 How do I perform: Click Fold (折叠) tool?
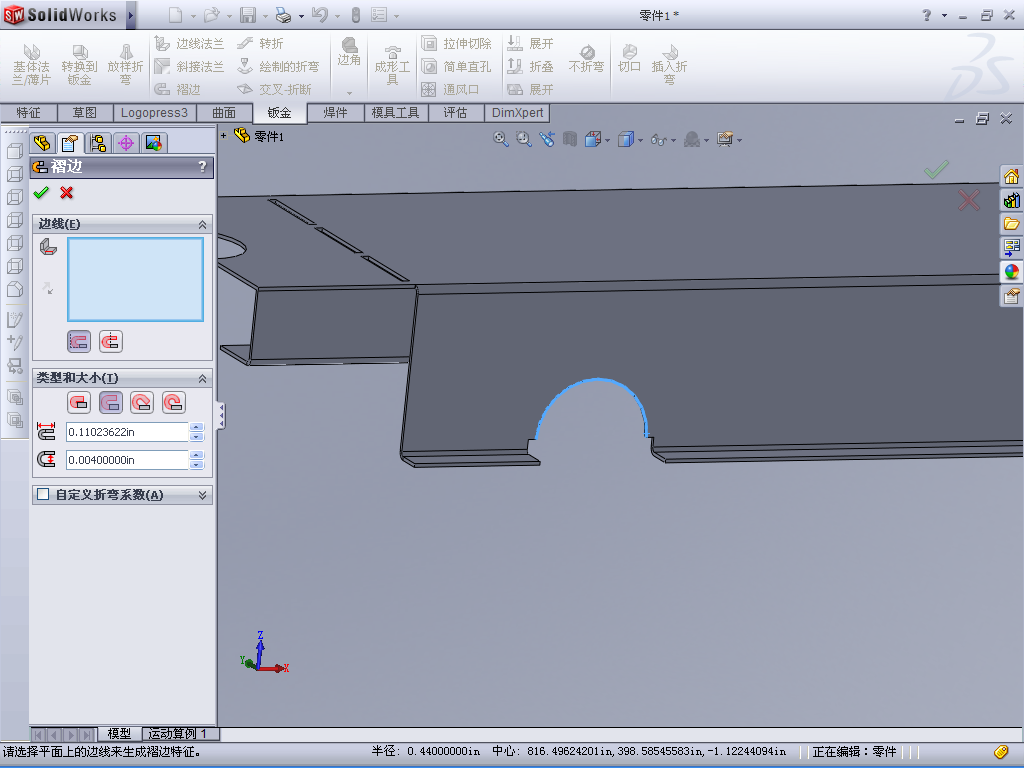click(x=531, y=67)
